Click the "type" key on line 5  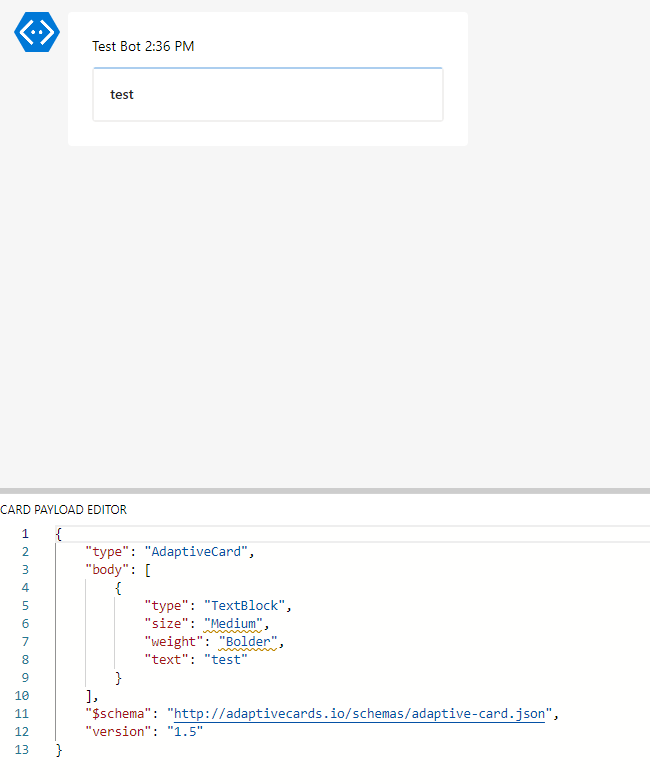coord(166,606)
